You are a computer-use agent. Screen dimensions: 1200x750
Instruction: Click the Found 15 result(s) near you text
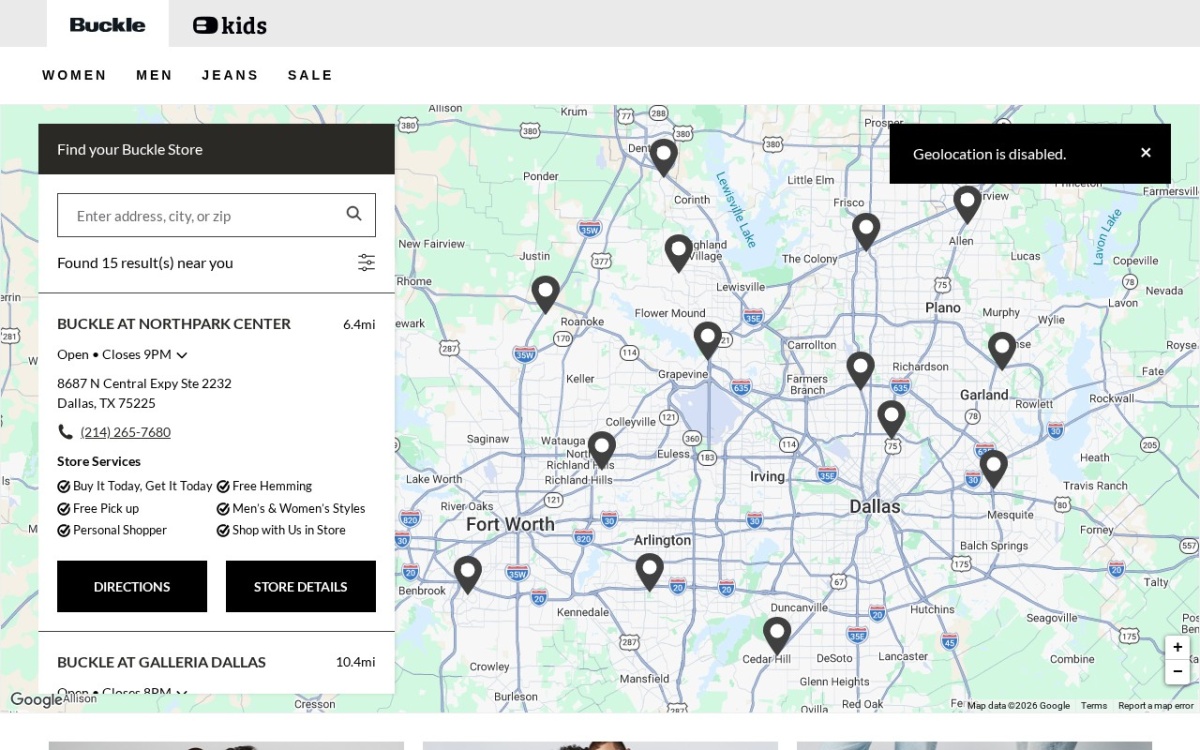coord(145,263)
